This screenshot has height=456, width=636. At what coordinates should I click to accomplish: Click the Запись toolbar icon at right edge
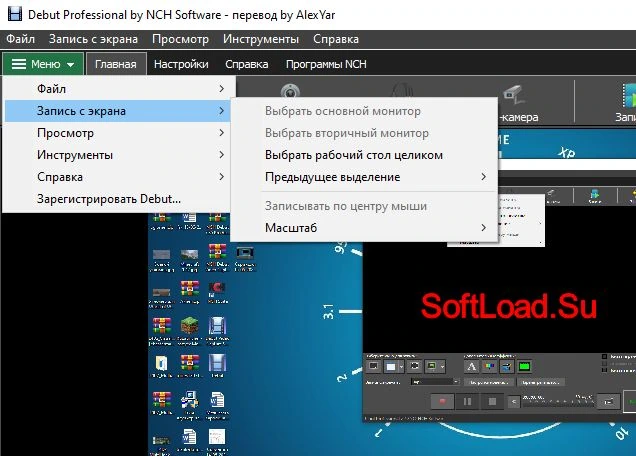[x=629, y=96]
